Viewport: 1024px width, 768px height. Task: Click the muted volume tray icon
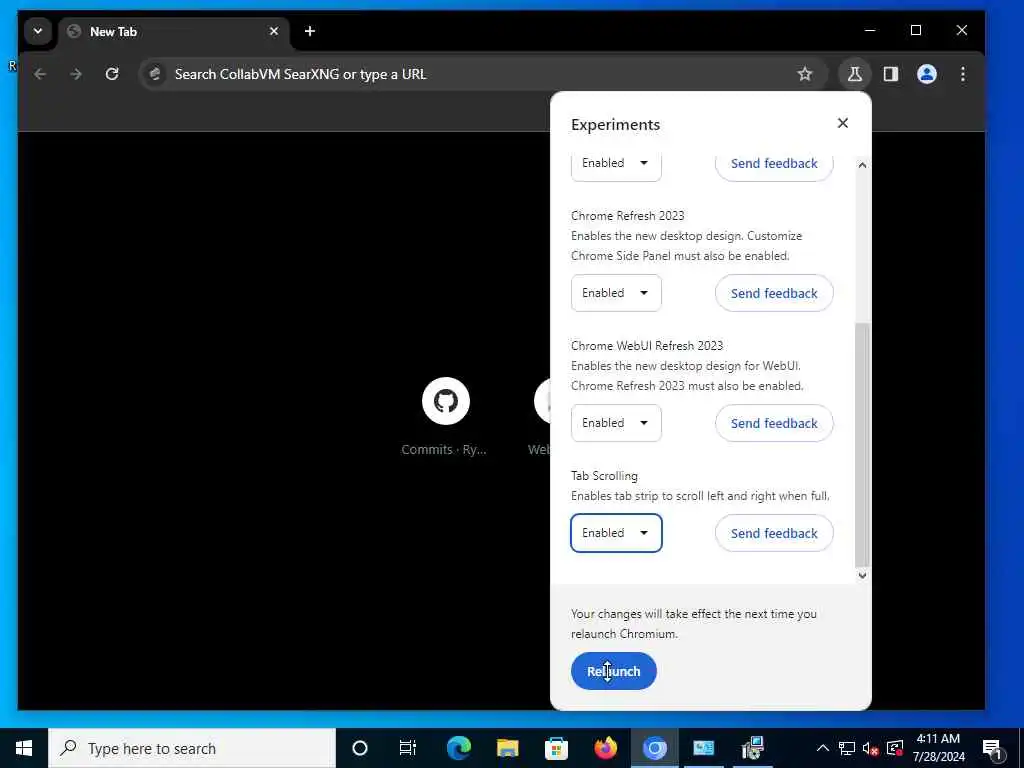[870, 748]
